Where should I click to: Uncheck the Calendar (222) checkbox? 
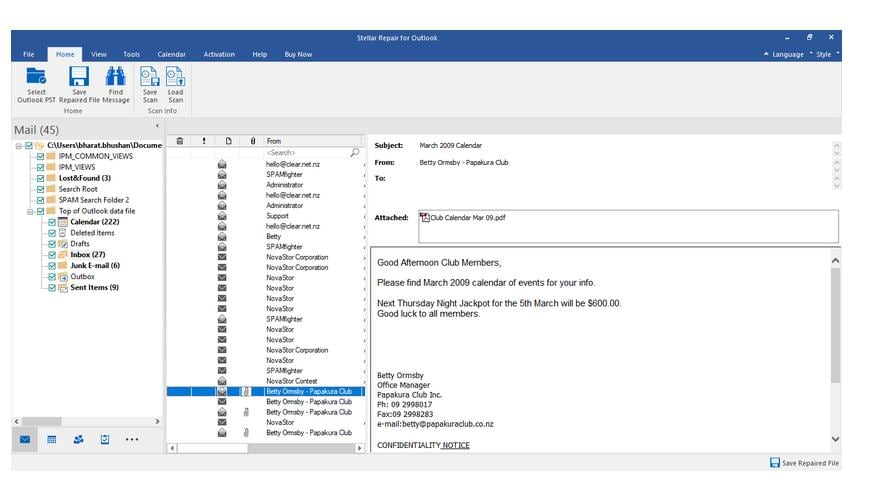[51, 222]
